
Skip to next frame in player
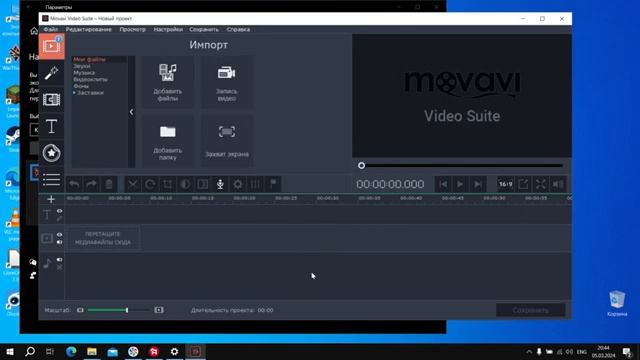[x=478, y=184]
